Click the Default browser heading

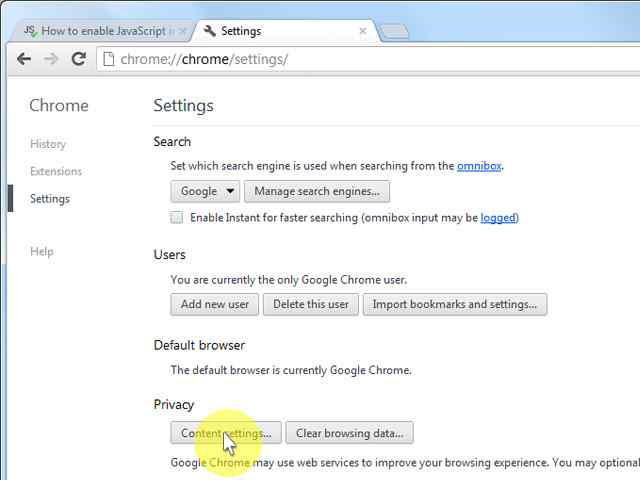pyautogui.click(x=199, y=345)
